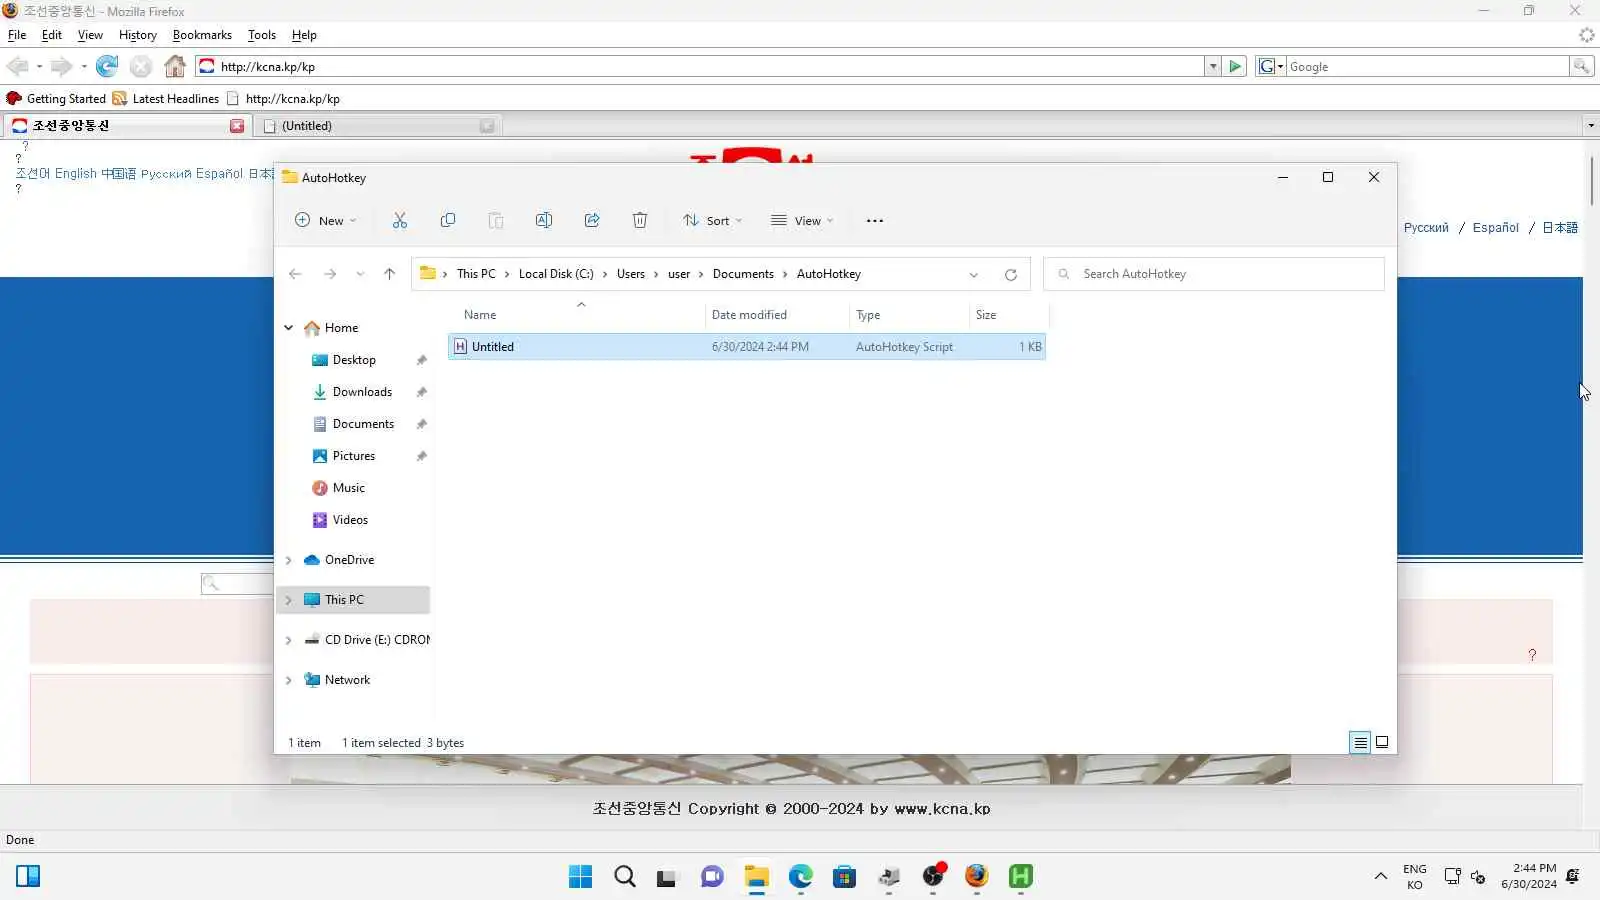Switch to large thumbnails view in status bar
The image size is (1600, 900).
[1382, 742]
